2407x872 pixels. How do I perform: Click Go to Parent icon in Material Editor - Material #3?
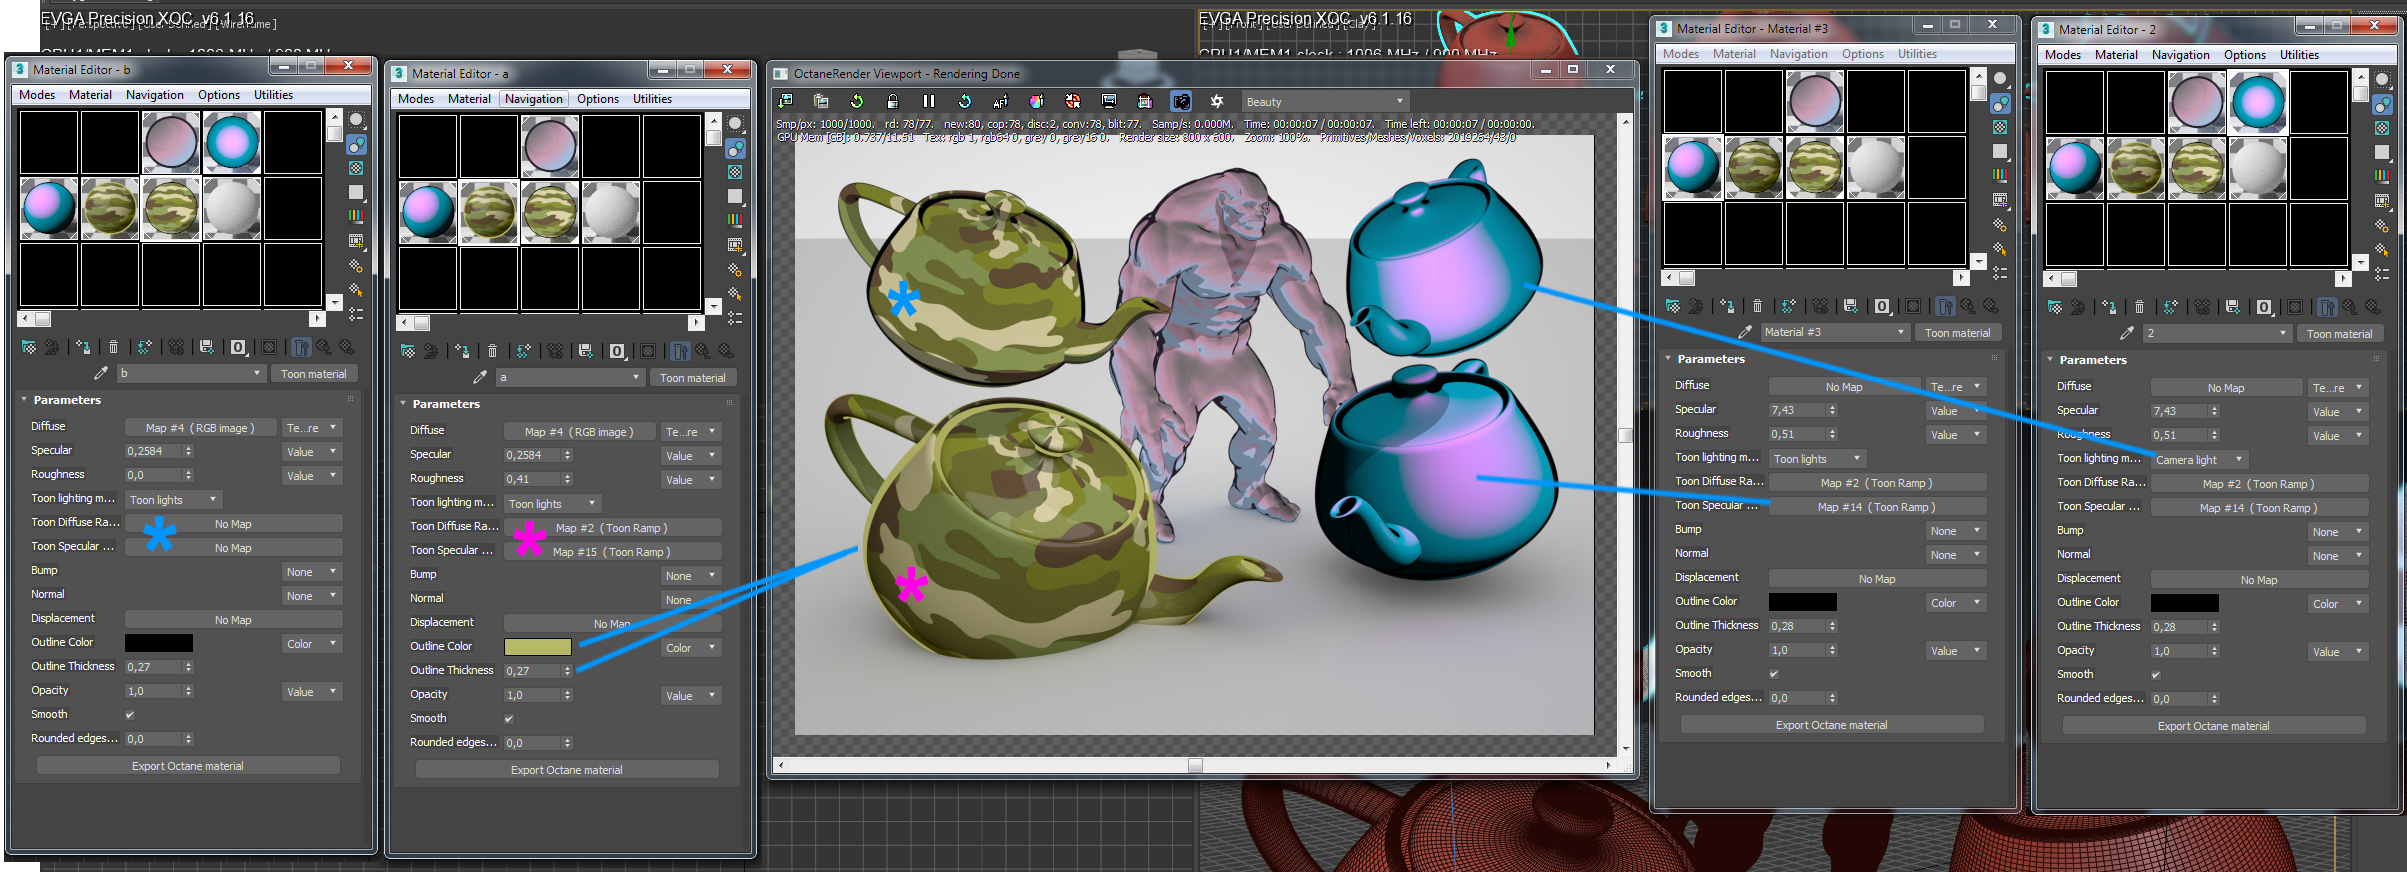(1968, 306)
